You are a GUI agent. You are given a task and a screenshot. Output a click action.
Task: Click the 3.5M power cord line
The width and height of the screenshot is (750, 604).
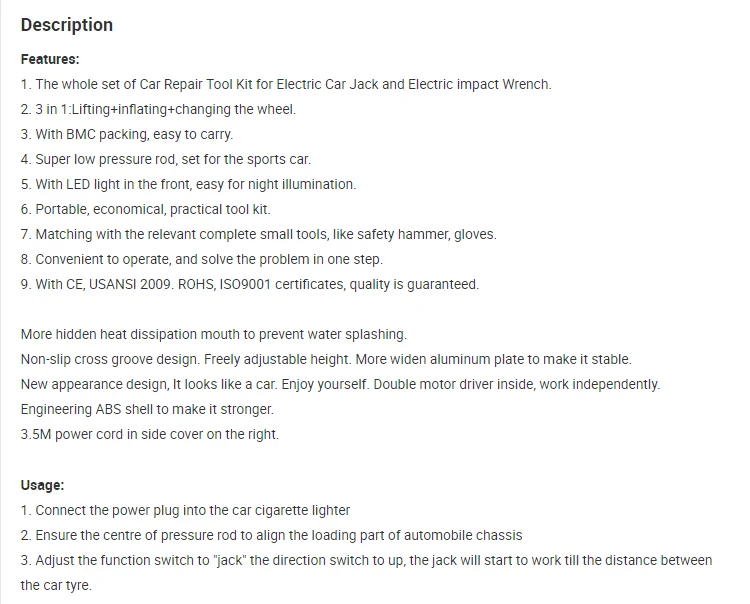pyautogui.click(x=150, y=435)
